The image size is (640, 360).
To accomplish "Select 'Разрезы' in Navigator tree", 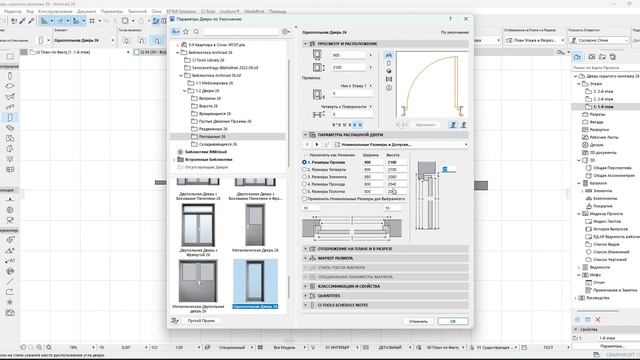I will pyautogui.click(x=598, y=114).
